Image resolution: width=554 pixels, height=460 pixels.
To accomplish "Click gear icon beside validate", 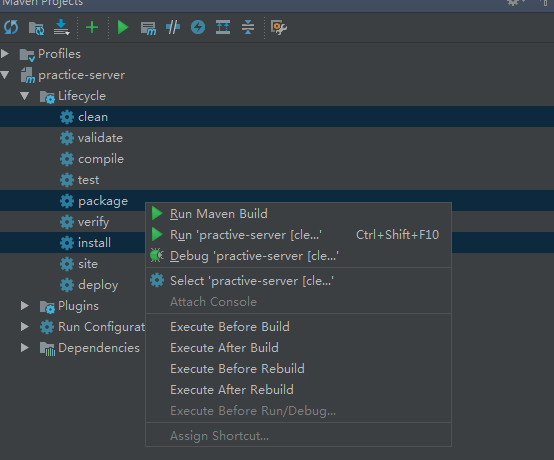I will [x=67, y=138].
